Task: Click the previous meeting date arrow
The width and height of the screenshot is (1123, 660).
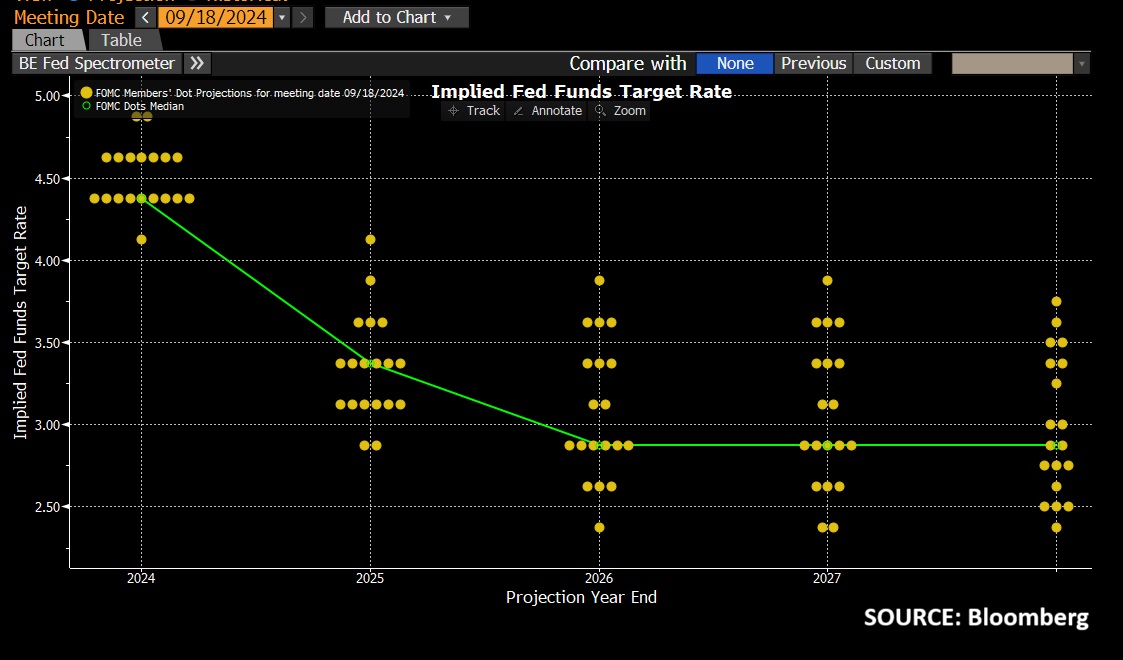Action: tap(145, 17)
